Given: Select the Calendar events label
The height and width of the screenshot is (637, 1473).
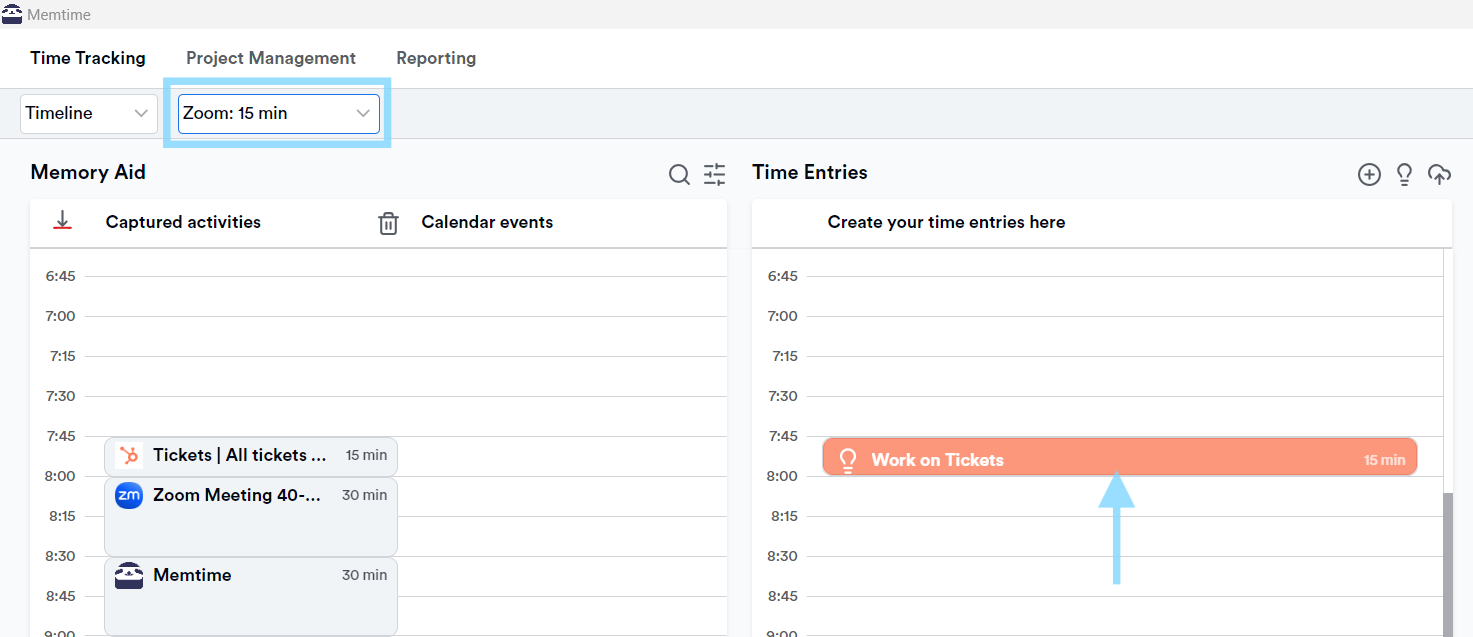Looking at the screenshot, I should (487, 222).
